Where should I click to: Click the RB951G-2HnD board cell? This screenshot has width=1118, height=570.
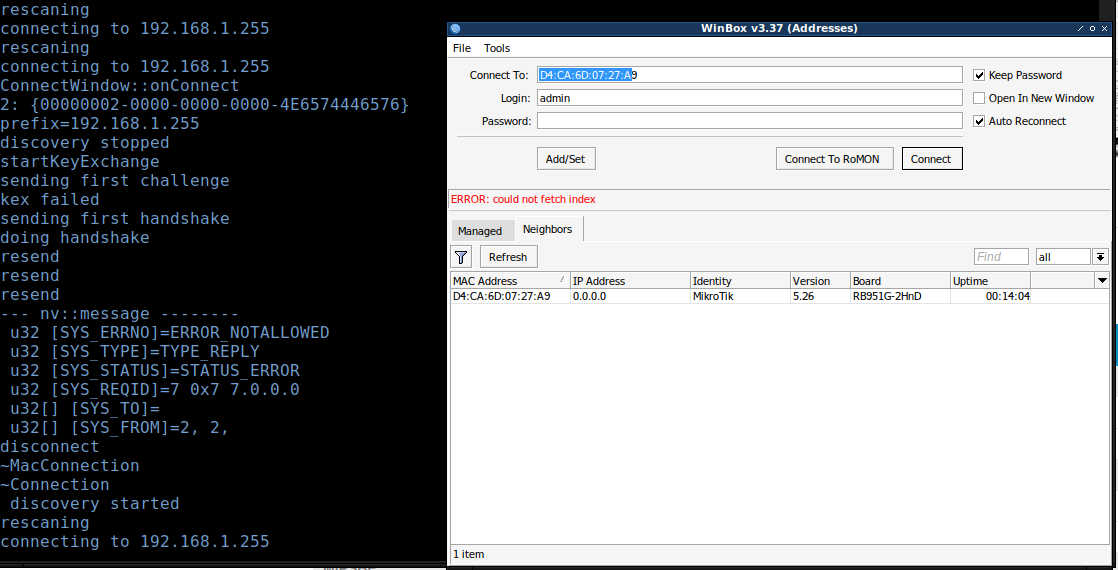[900, 296]
